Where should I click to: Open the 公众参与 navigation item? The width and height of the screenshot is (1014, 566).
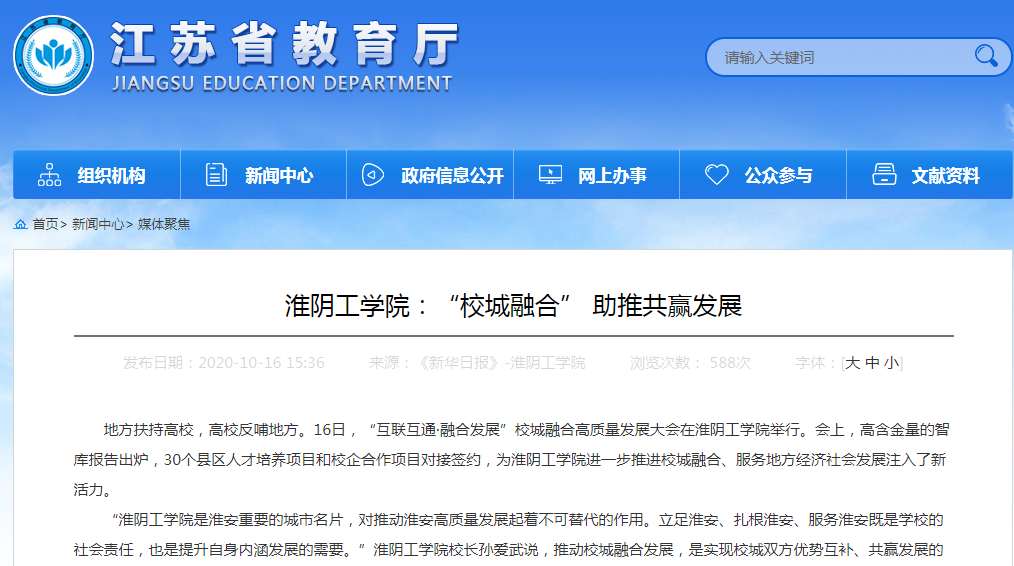[778, 176]
